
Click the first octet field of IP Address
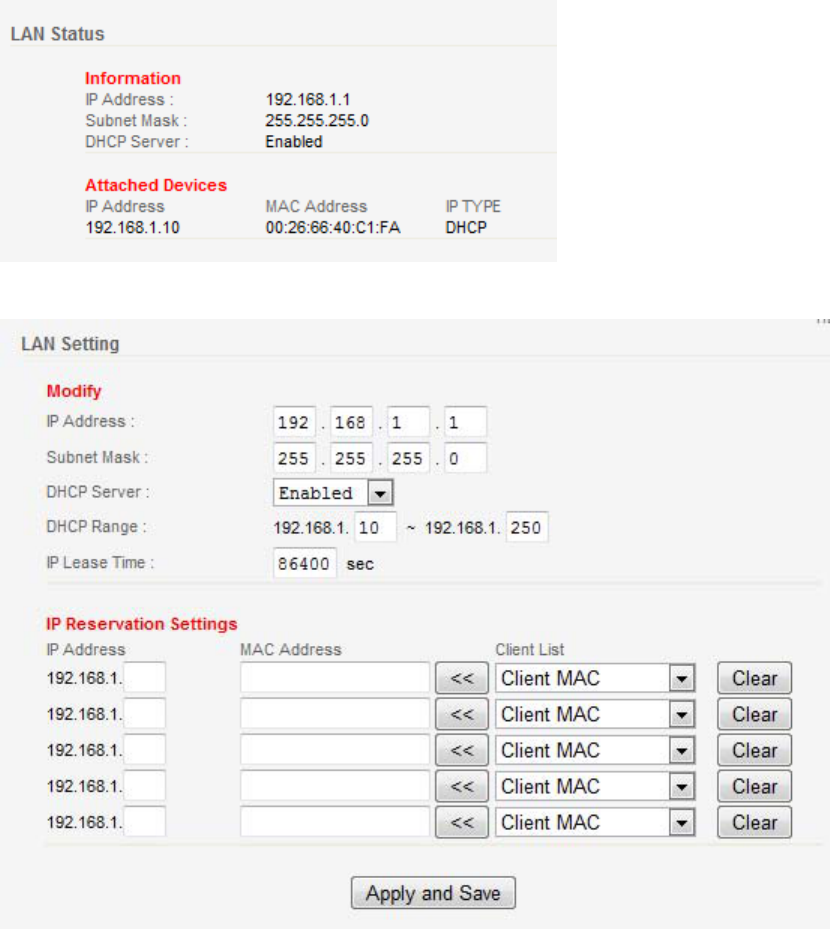[294, 422]
